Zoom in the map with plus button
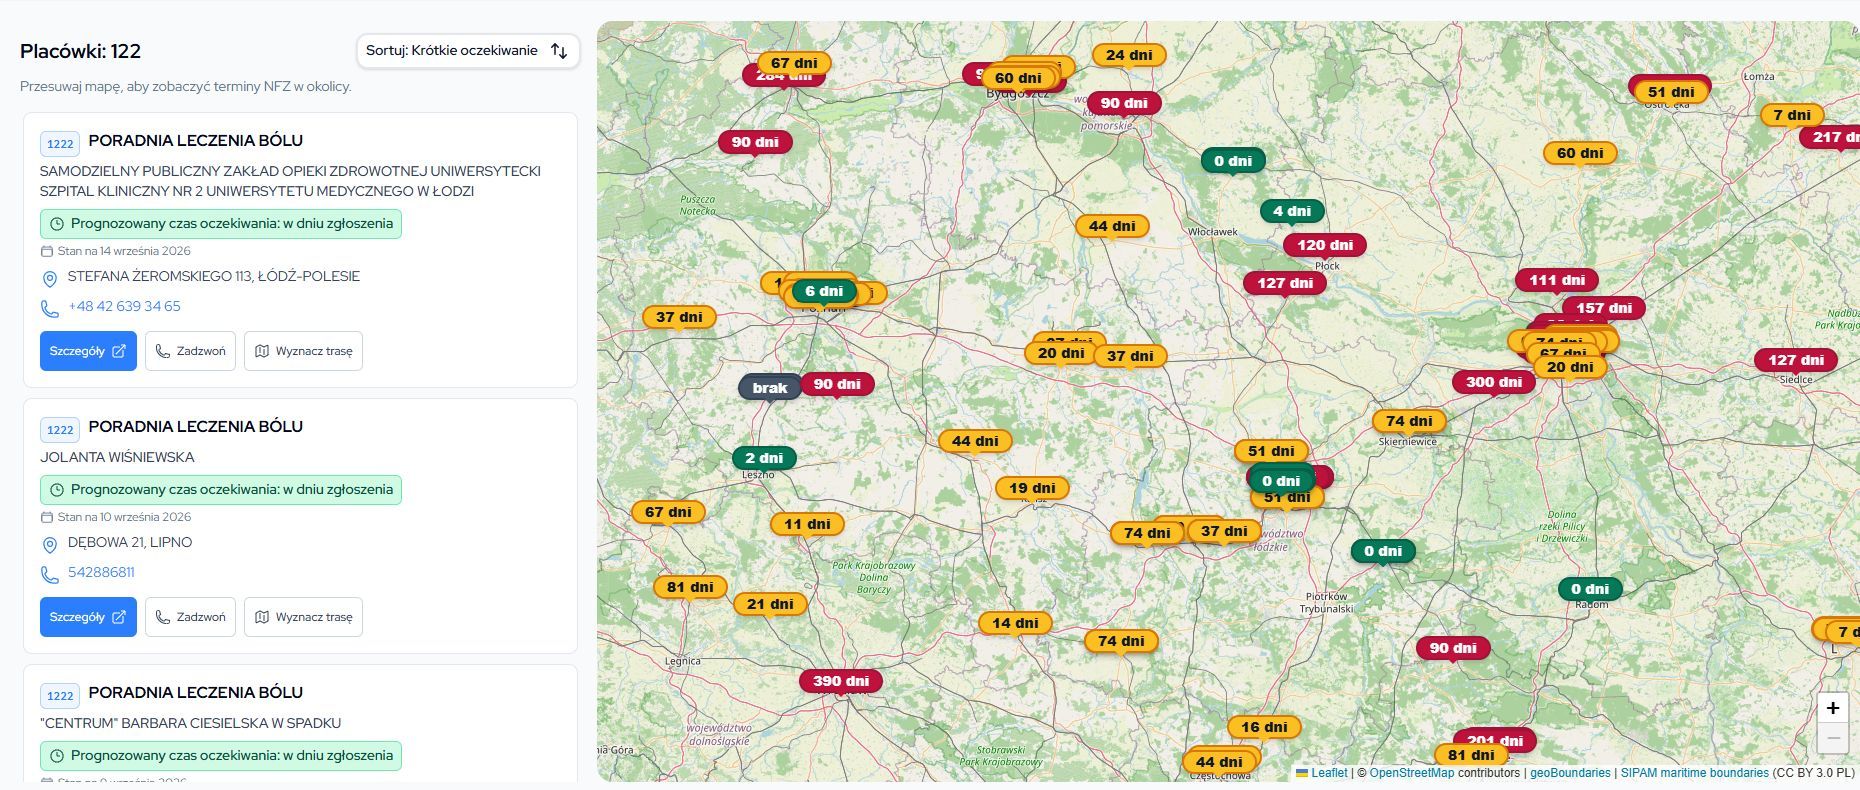 pos(1833,708)
